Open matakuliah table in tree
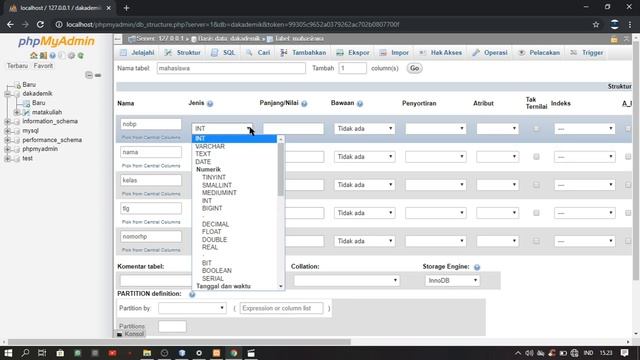The width and height of the screenshot is (640, 360). point(47,112)
